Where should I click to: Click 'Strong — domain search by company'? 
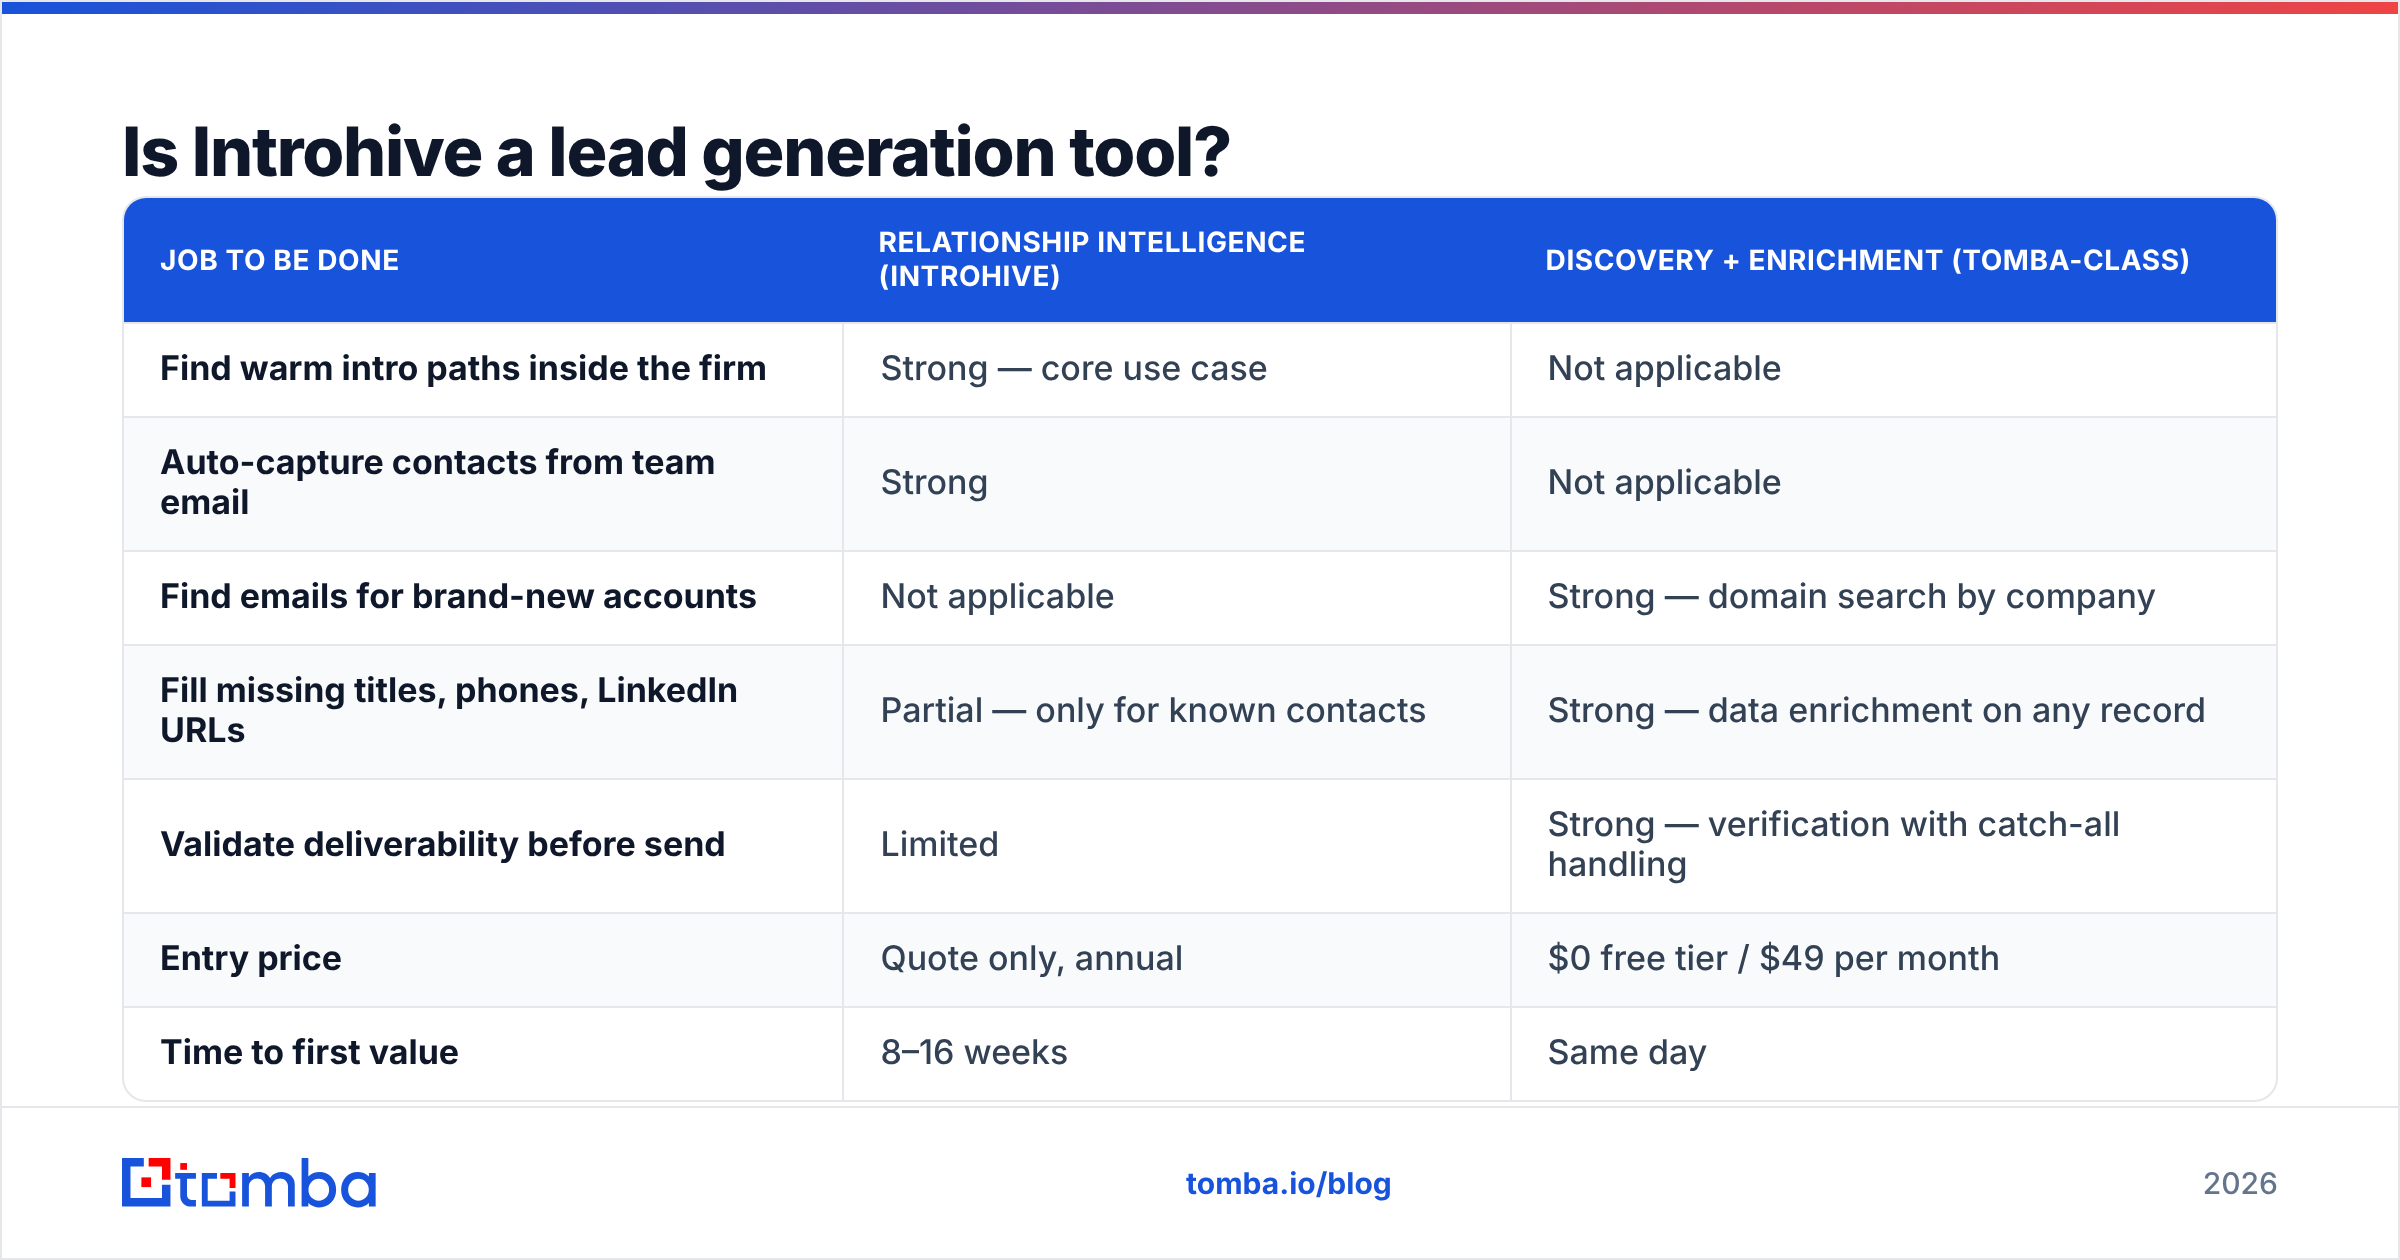[x=1851, y=597]
